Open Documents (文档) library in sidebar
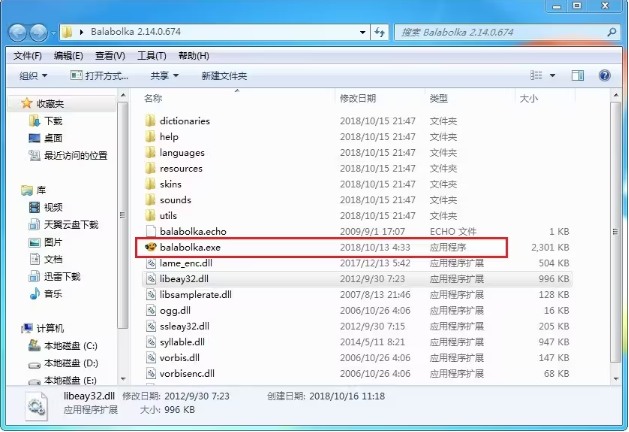 45,260
